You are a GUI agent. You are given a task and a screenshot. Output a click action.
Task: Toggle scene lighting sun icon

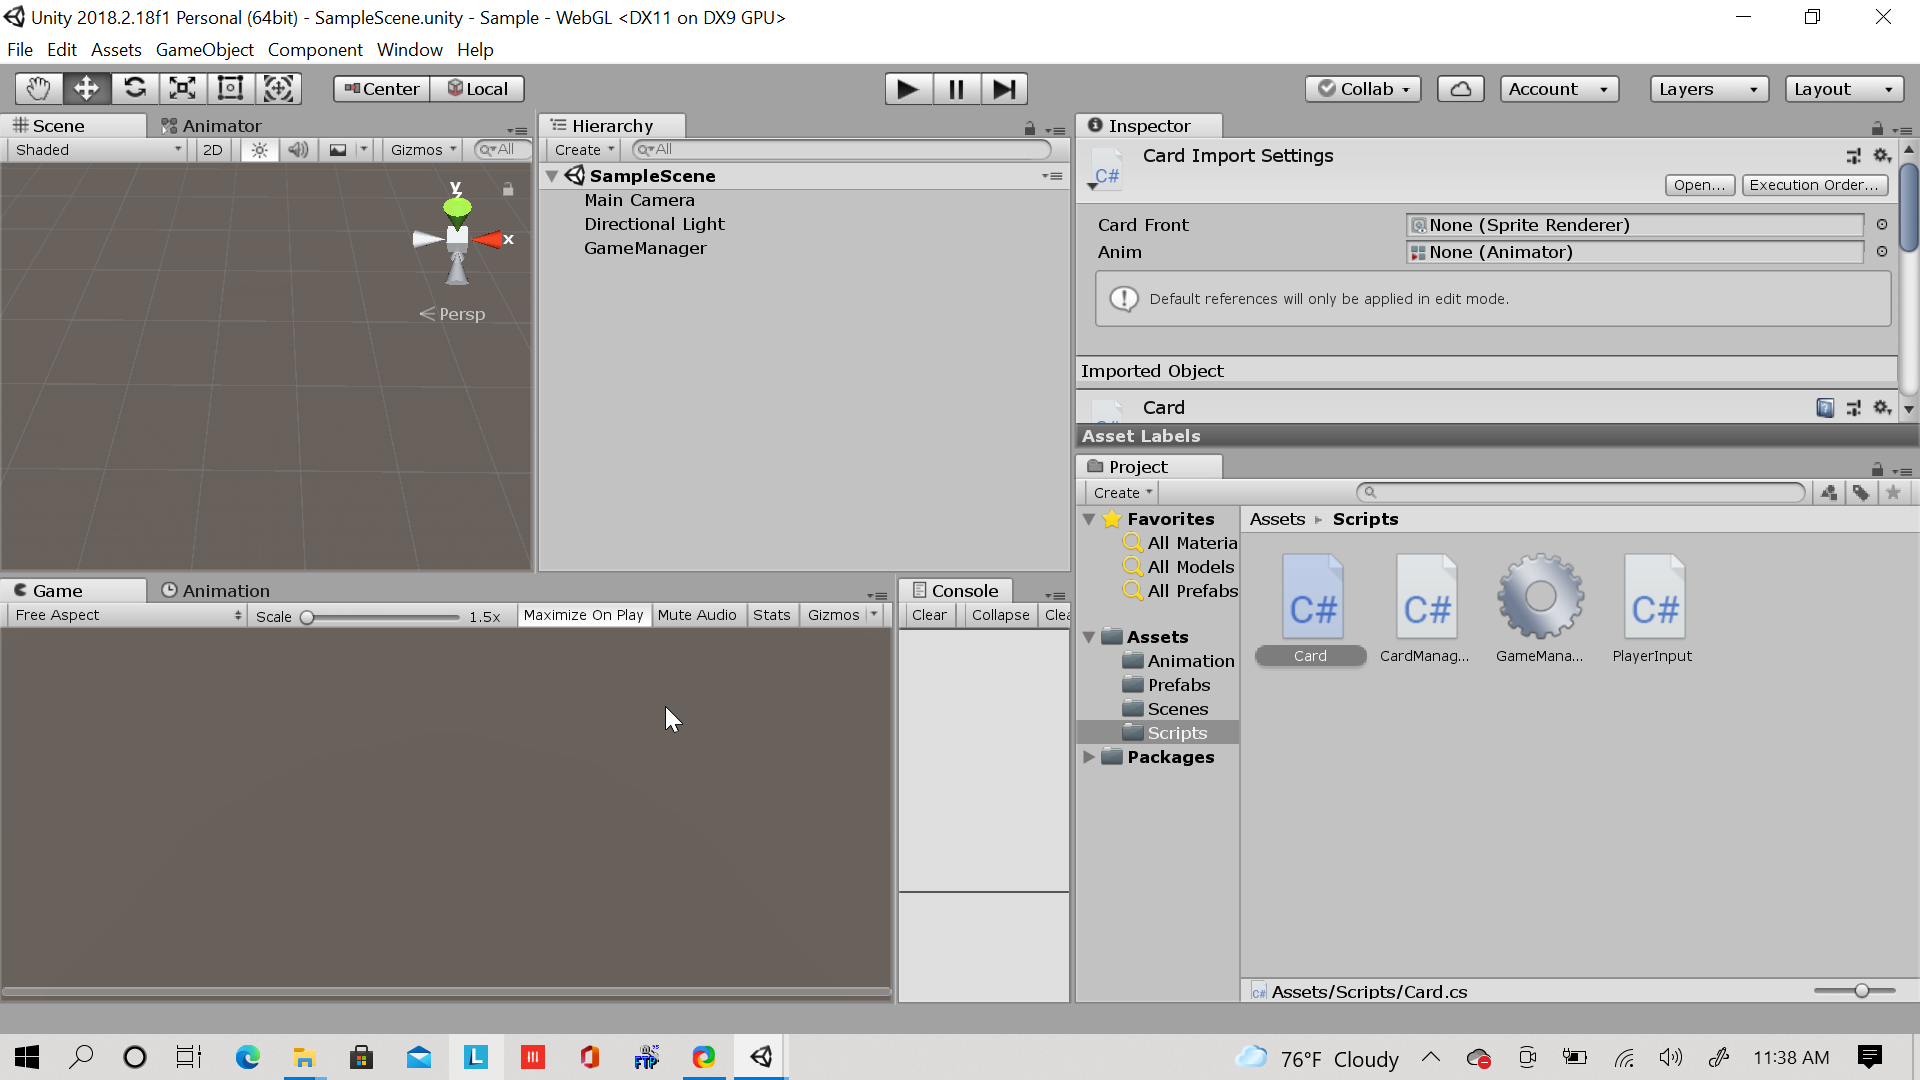259,150
